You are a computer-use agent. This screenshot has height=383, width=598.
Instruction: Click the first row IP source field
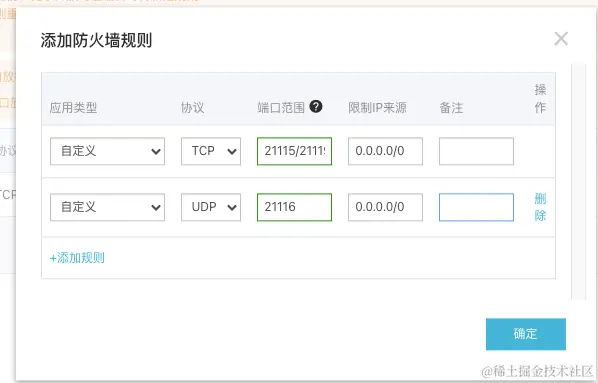[385, 151]
